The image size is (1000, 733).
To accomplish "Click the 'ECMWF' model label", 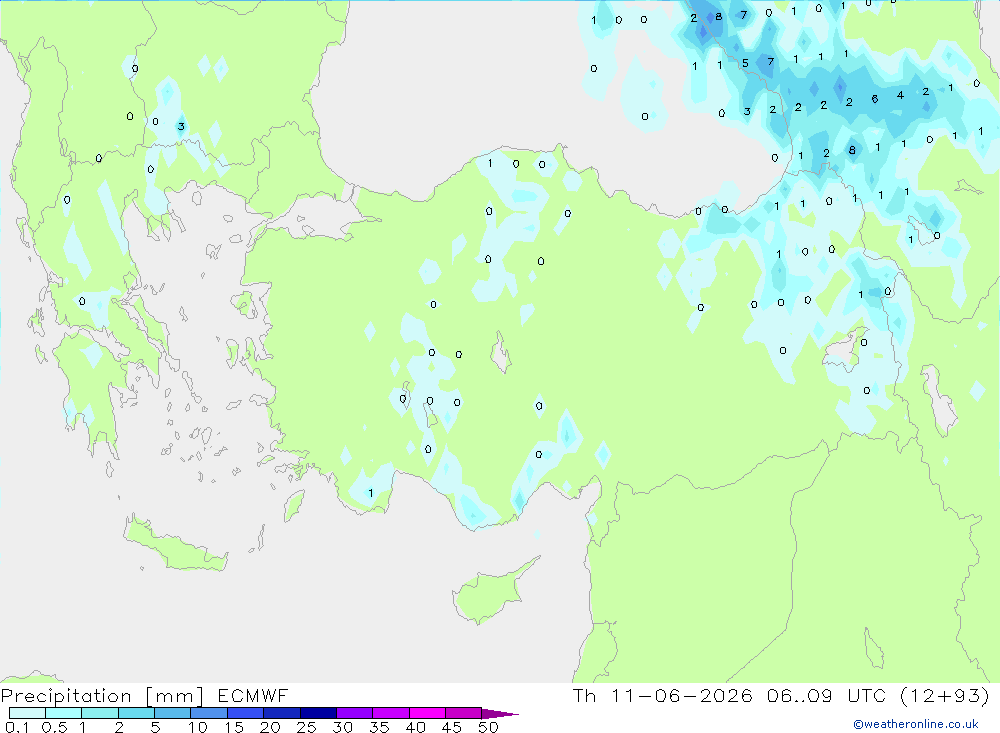I will [x=253, y=695].
